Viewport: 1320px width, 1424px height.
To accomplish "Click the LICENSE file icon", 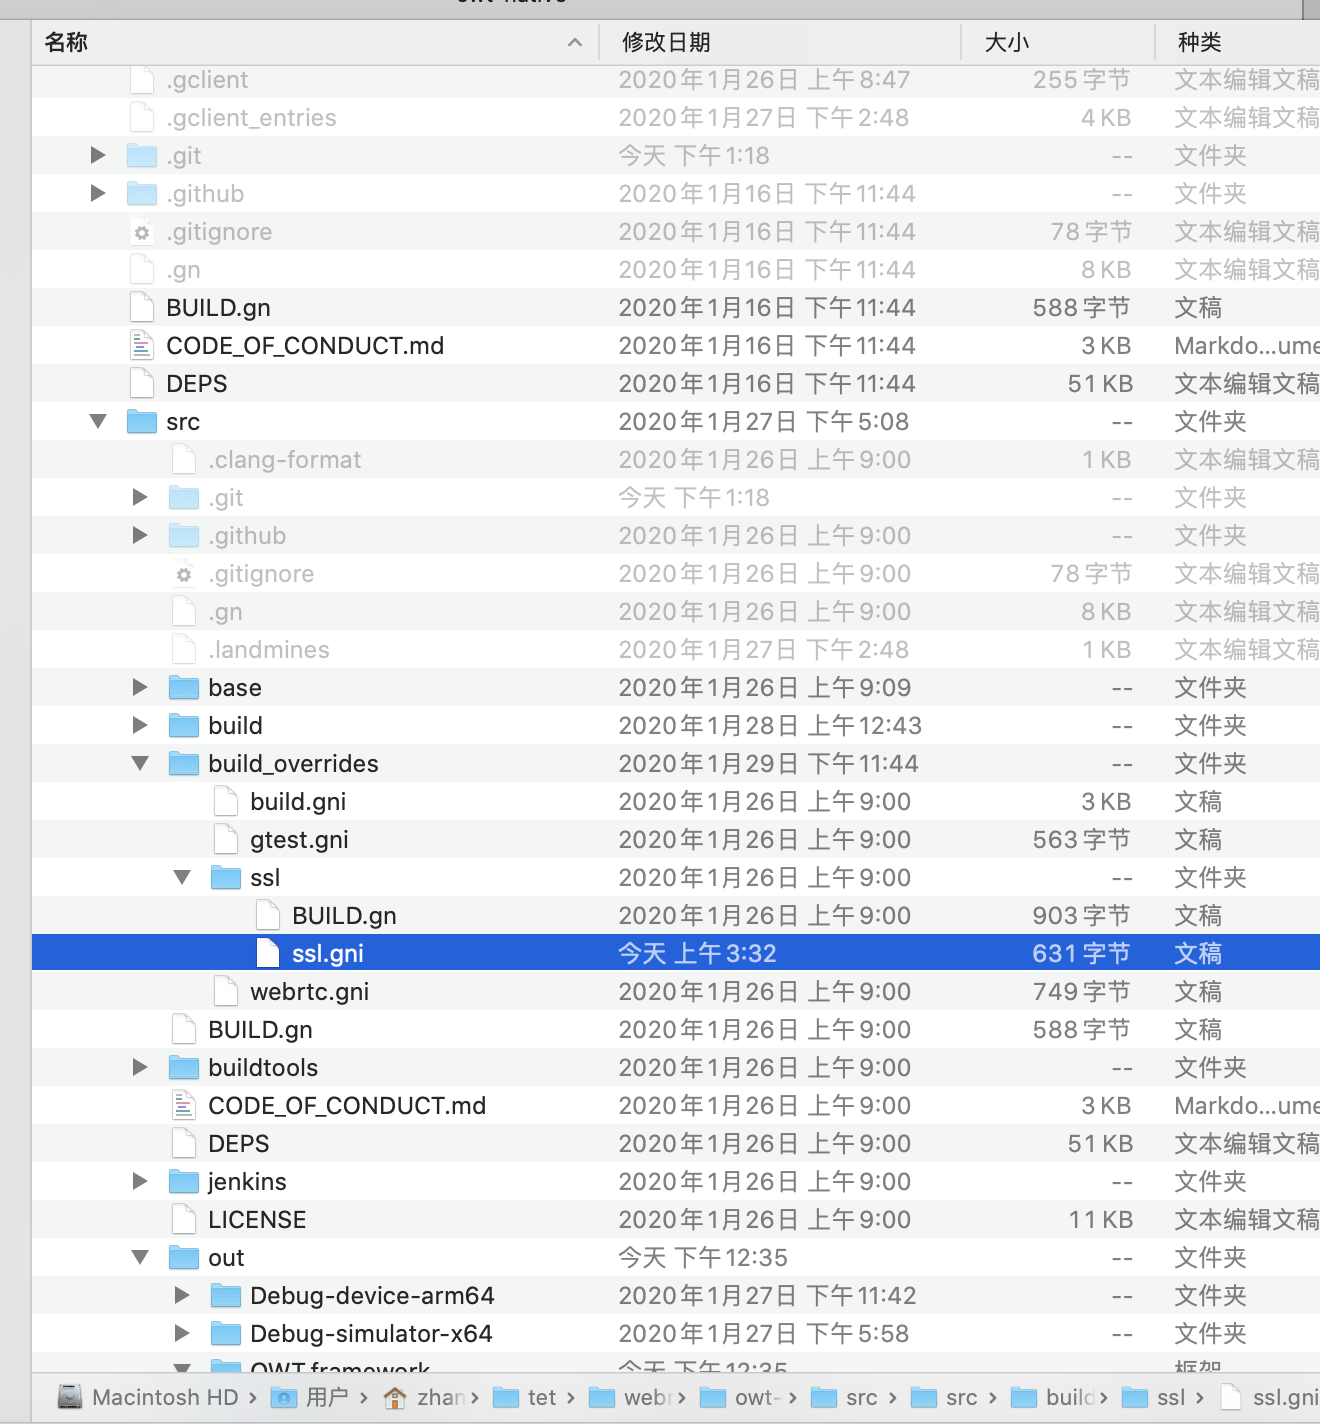I will click(184, 1219).
